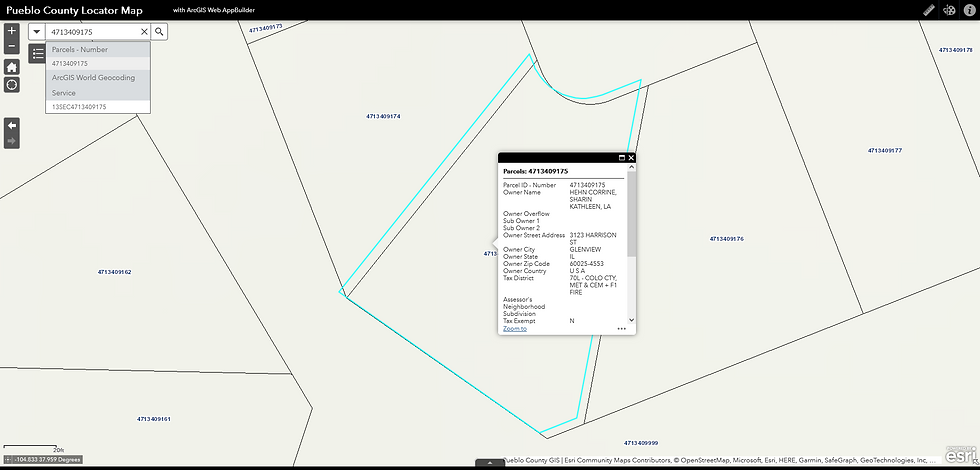Select parcel suggestion 4713409175
The image size is (980, 470).
tap(98, 63)
